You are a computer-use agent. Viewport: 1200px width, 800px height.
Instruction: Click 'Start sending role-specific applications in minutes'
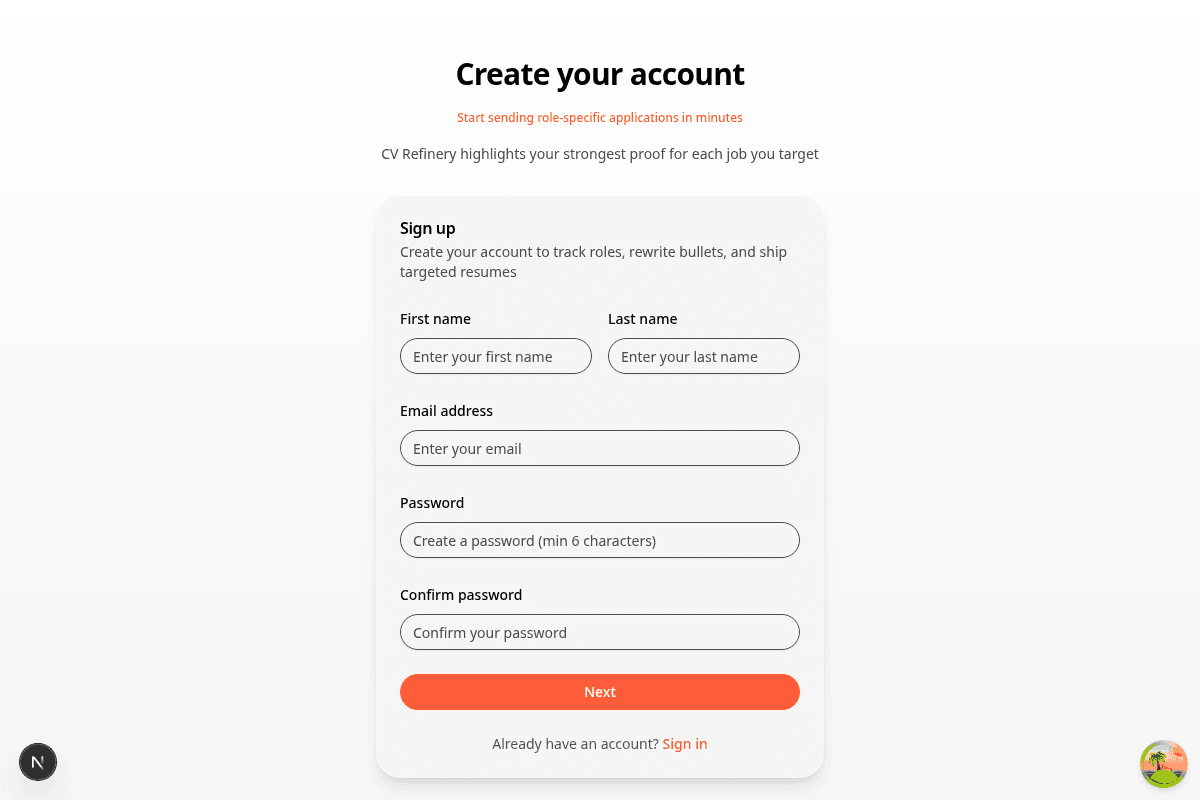point(600,117)
